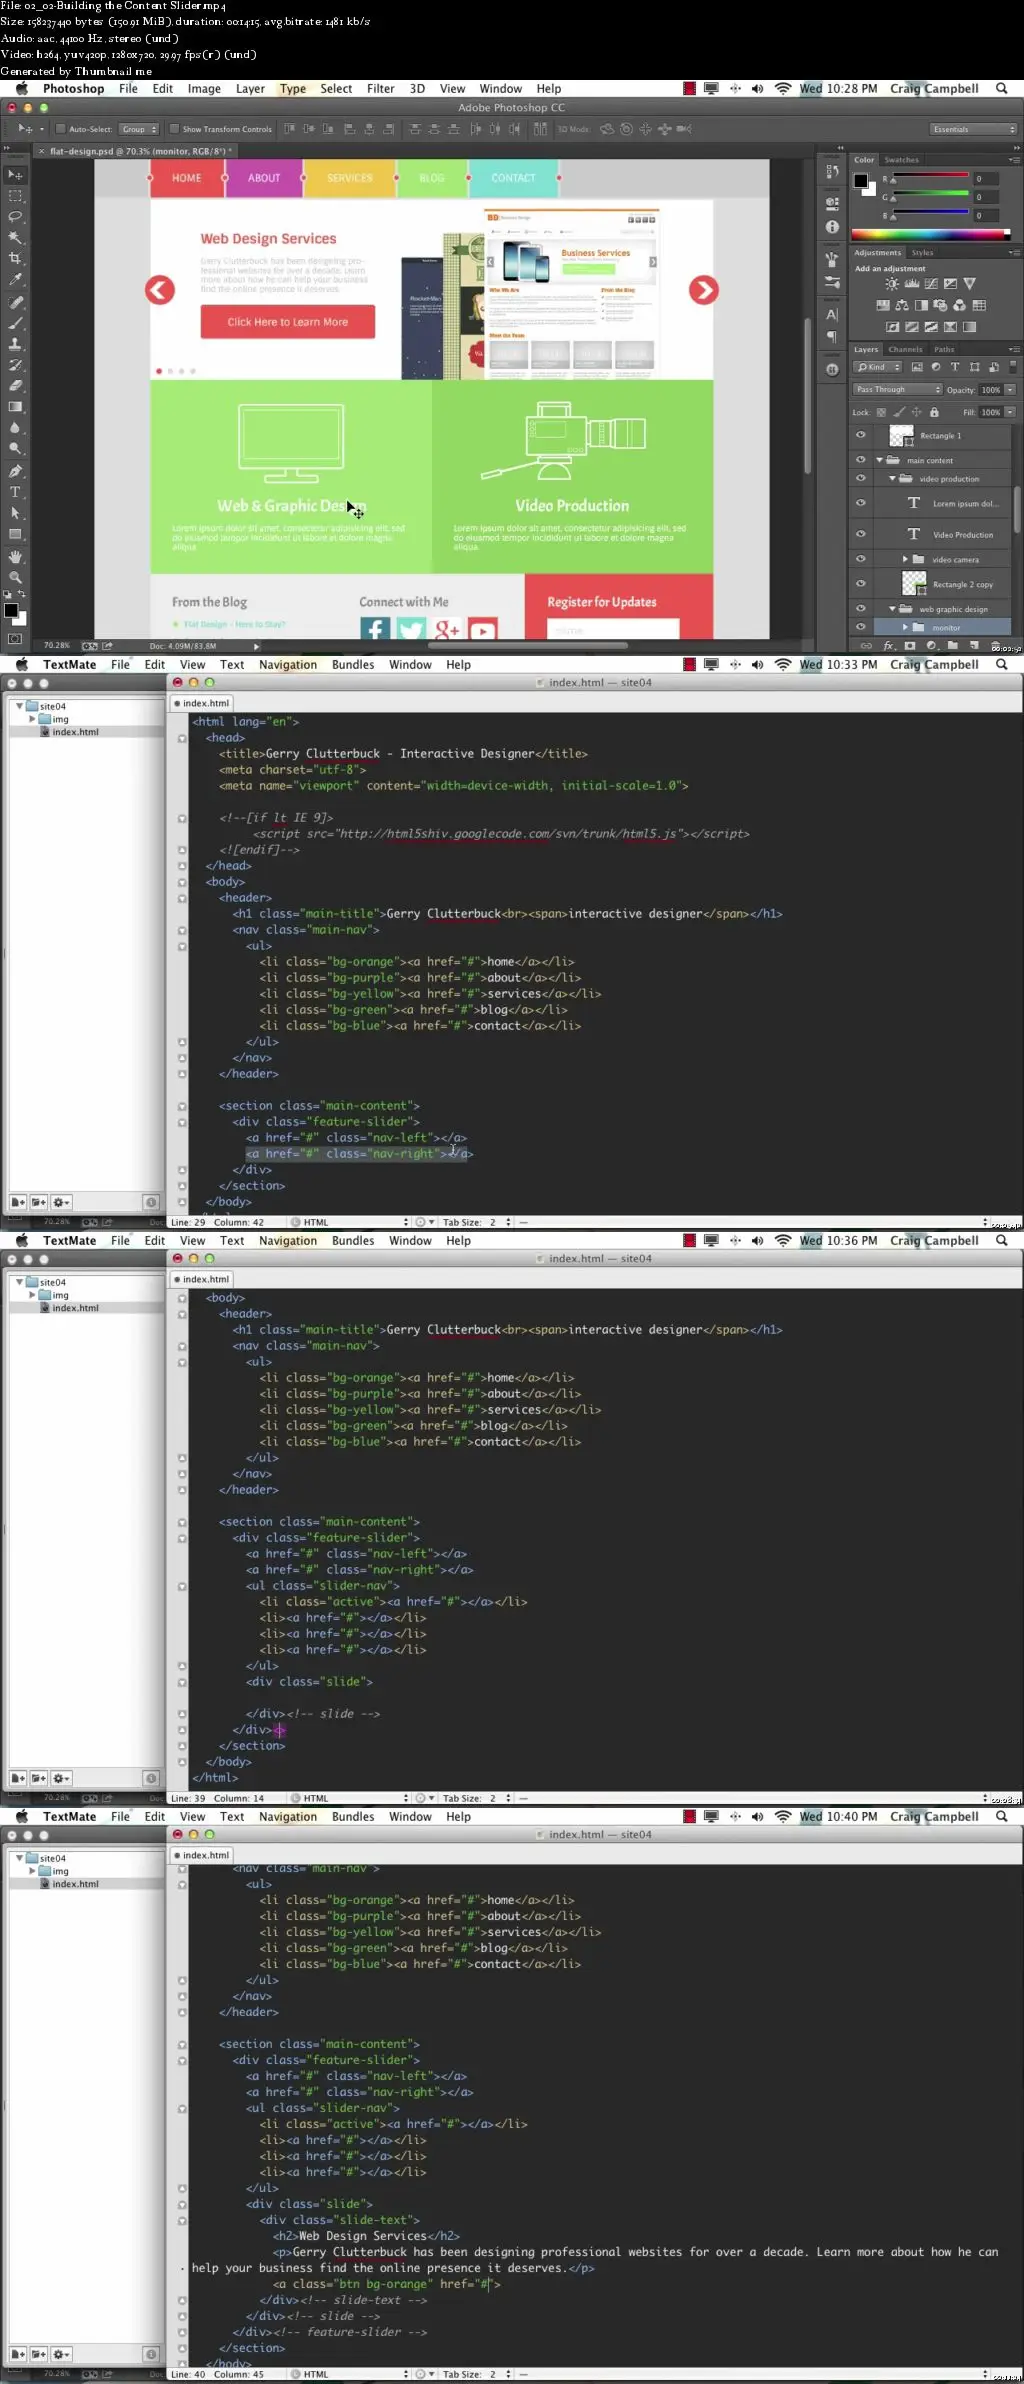The image size is (1024, 2384).
Task: Enable the Auto-Select checkbox
Action: click(60, 129)
